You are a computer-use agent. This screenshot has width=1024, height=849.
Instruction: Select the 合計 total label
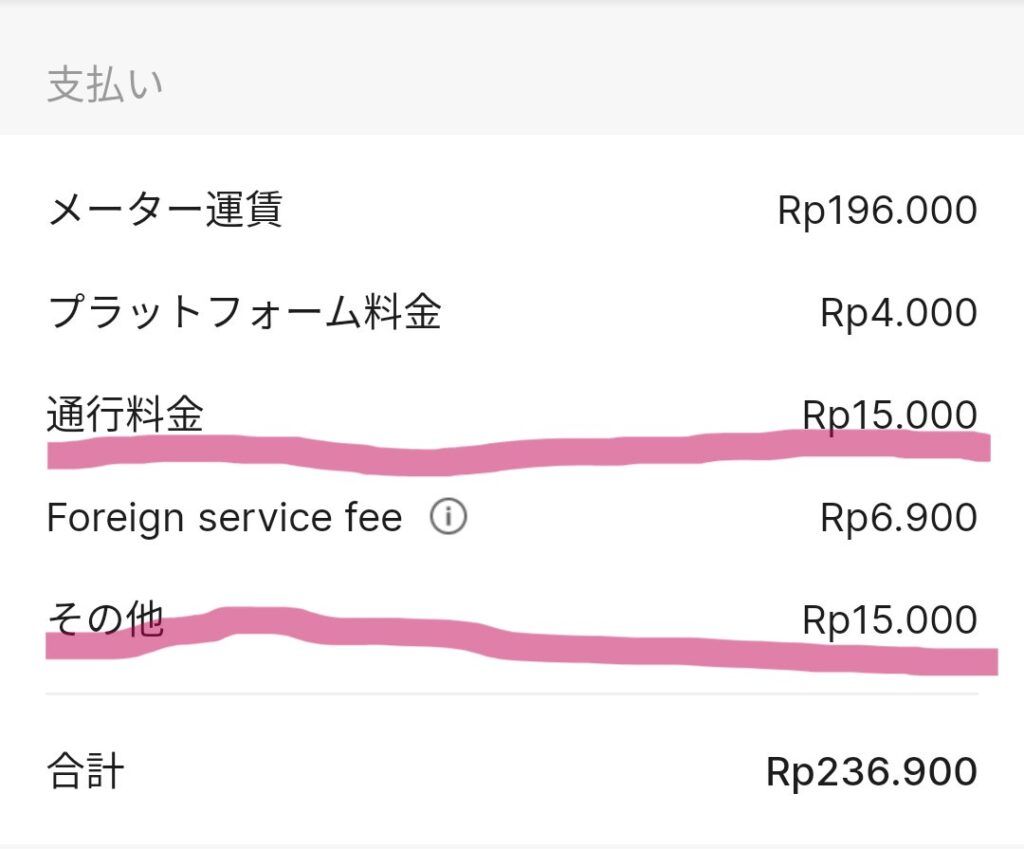86,772
